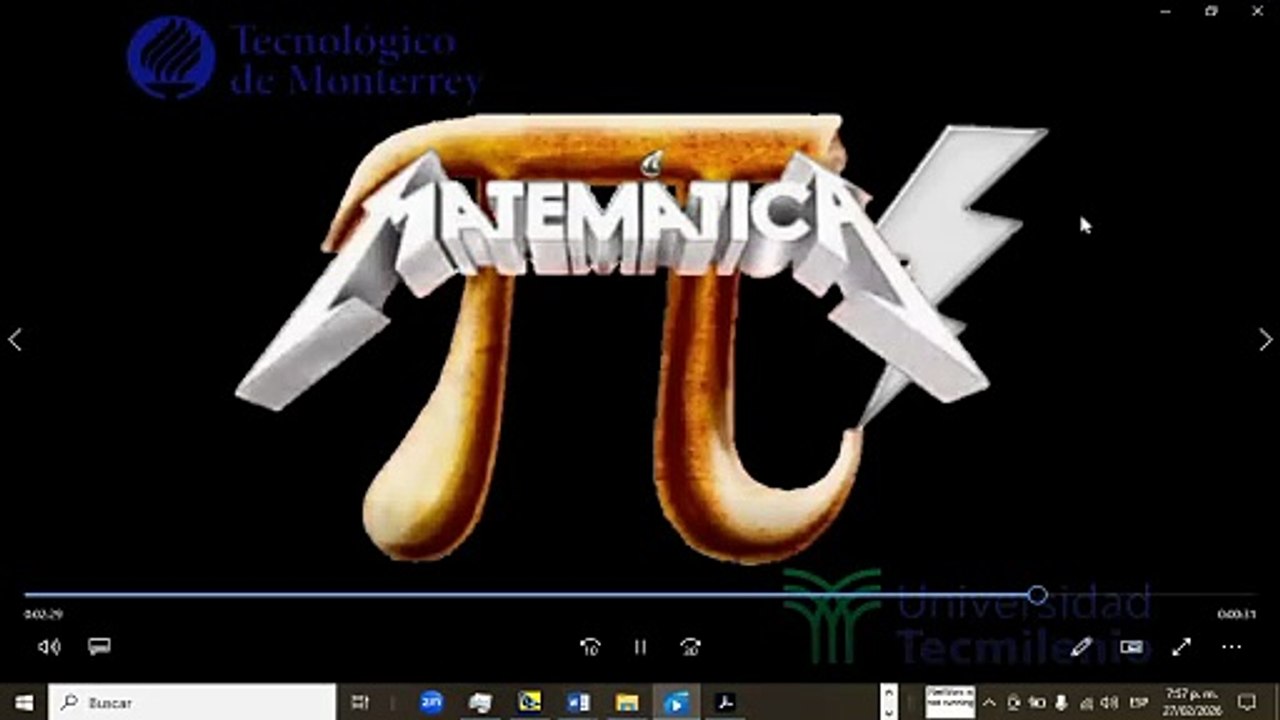
Task: Enter fullscreen with the diagonal arrows icon
Action: (x=1181, y=647)
